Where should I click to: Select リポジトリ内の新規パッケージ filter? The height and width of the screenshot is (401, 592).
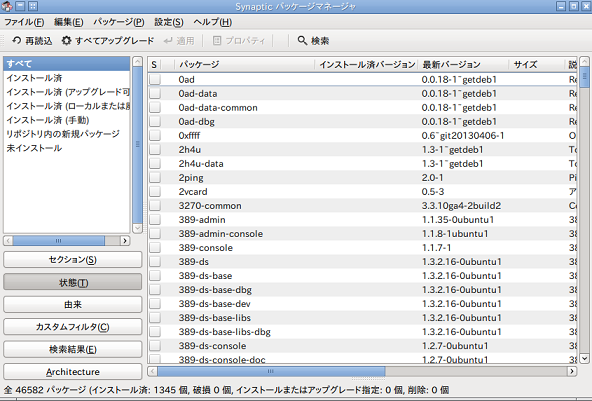click(x=66, y=134)
